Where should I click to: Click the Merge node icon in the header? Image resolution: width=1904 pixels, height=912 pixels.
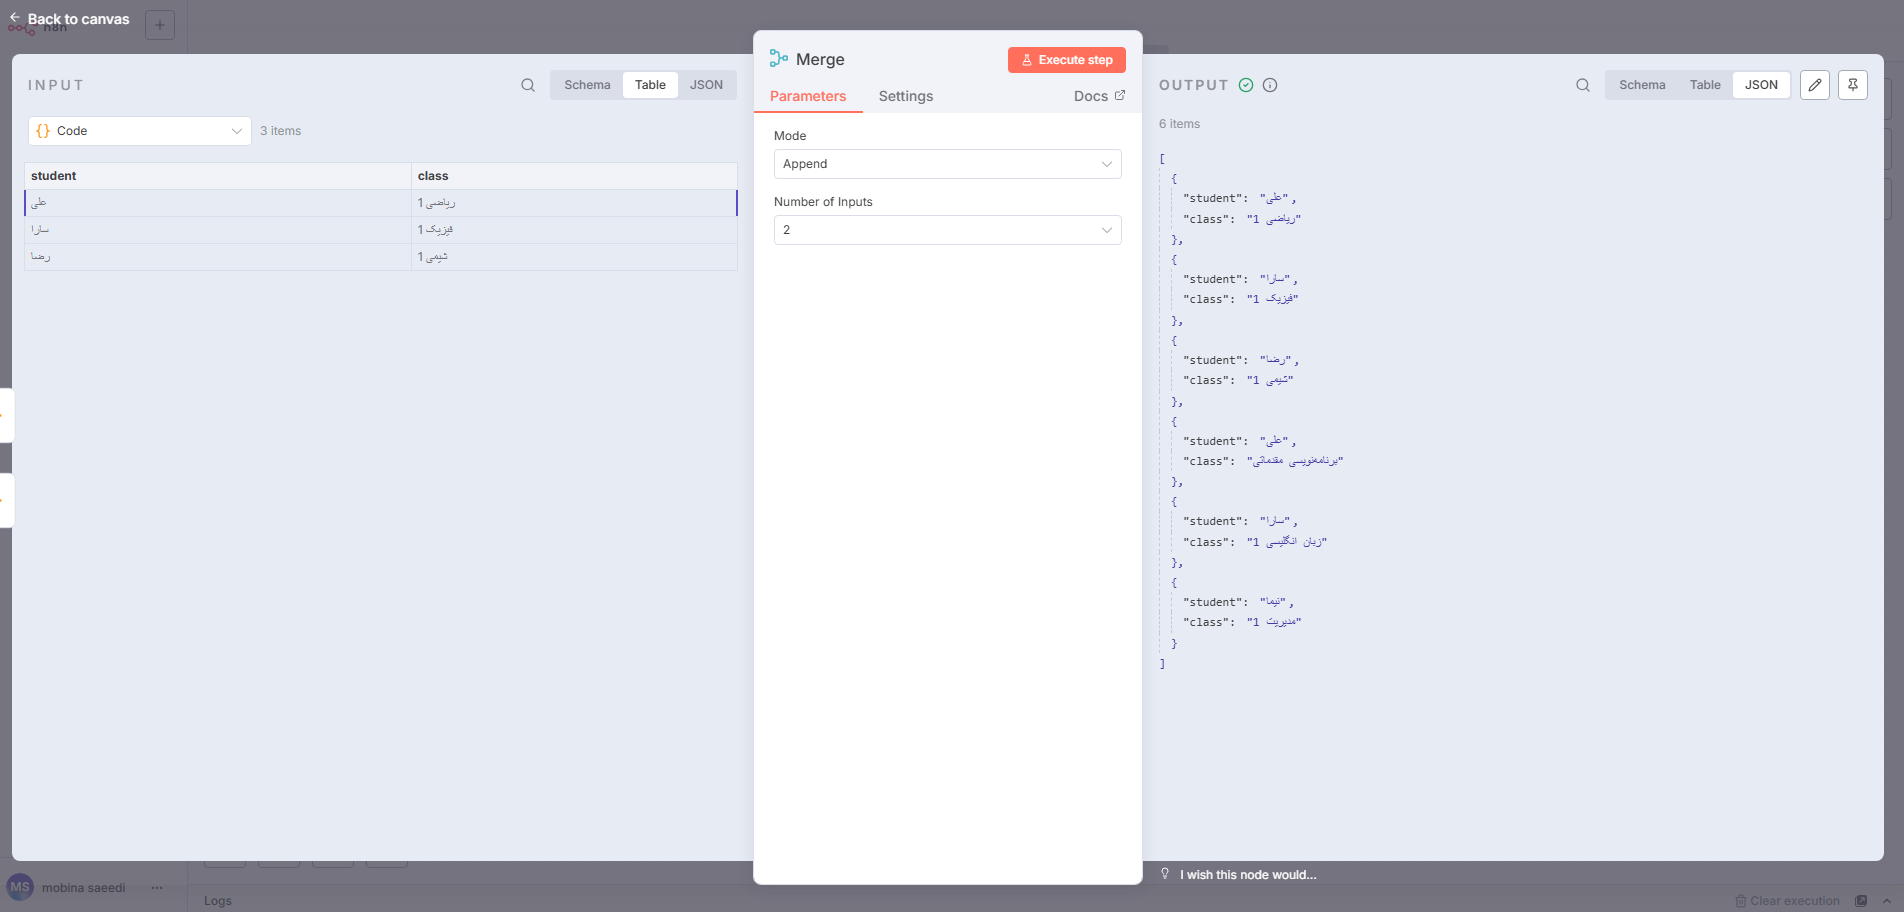[778, 59]
